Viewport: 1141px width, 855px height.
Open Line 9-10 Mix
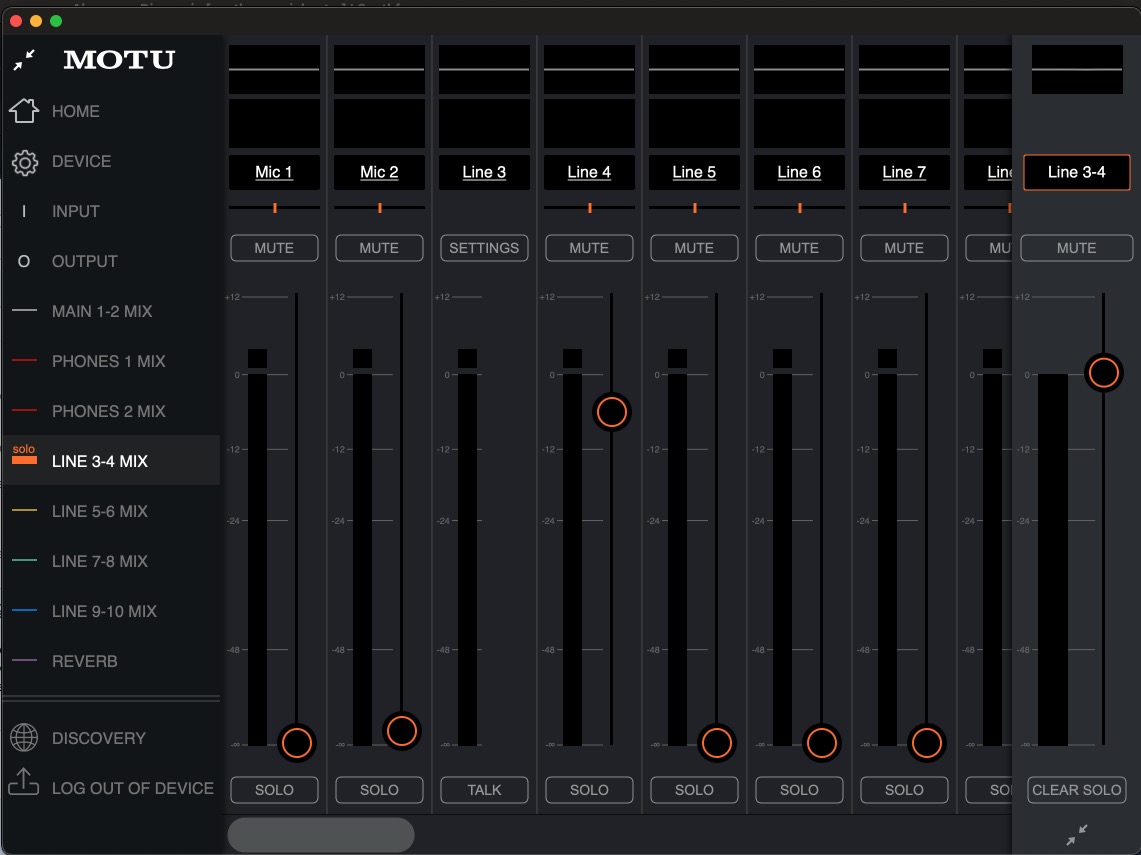click(104, 611)
